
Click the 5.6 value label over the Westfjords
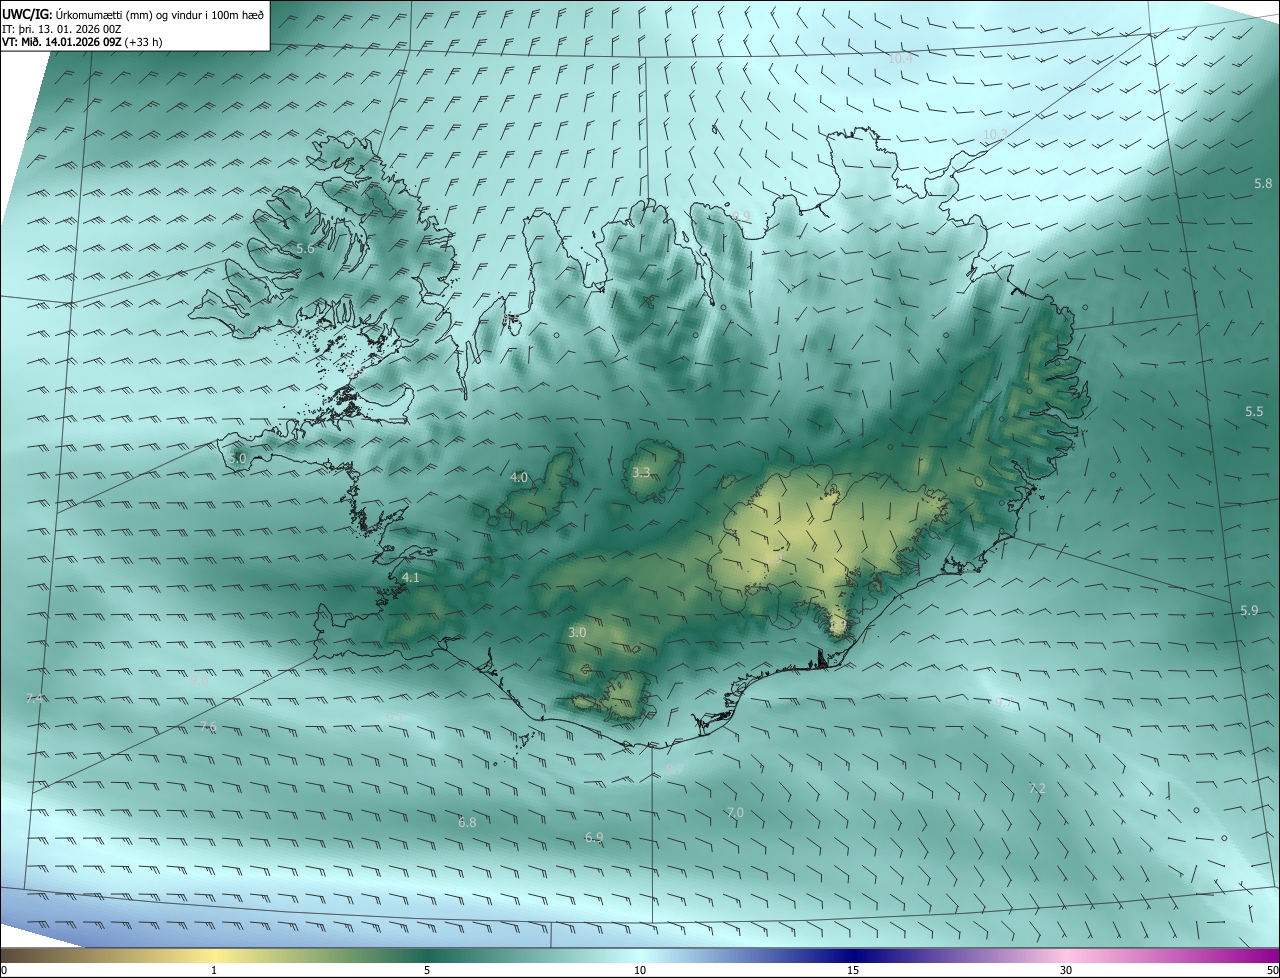pos(305,249)
